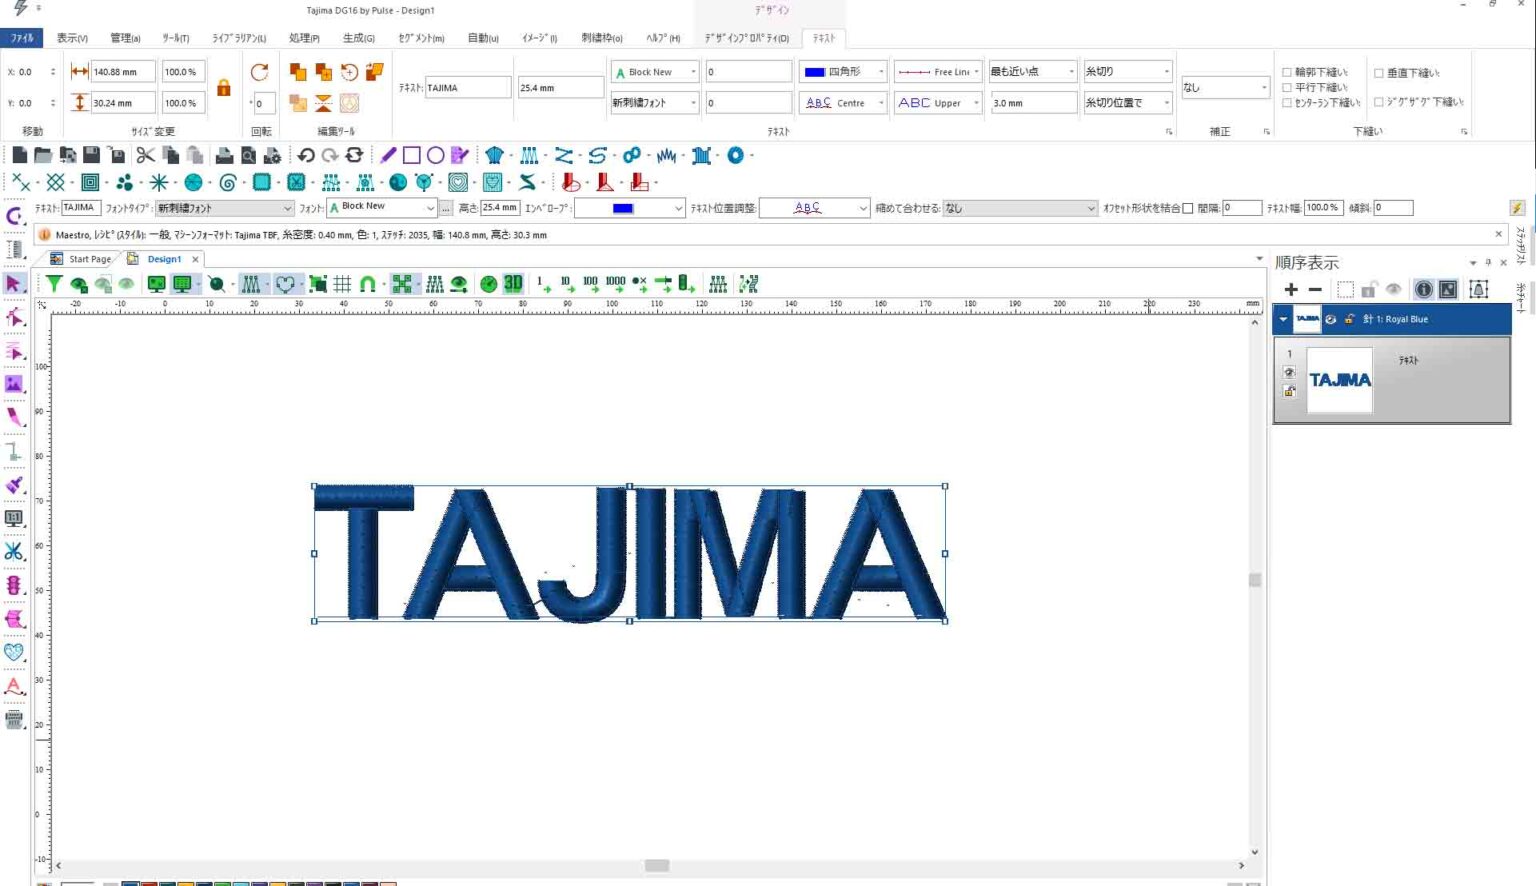
Task: Advance 1000 stitches with stepper icon
Action: click(x=615, y=284)
